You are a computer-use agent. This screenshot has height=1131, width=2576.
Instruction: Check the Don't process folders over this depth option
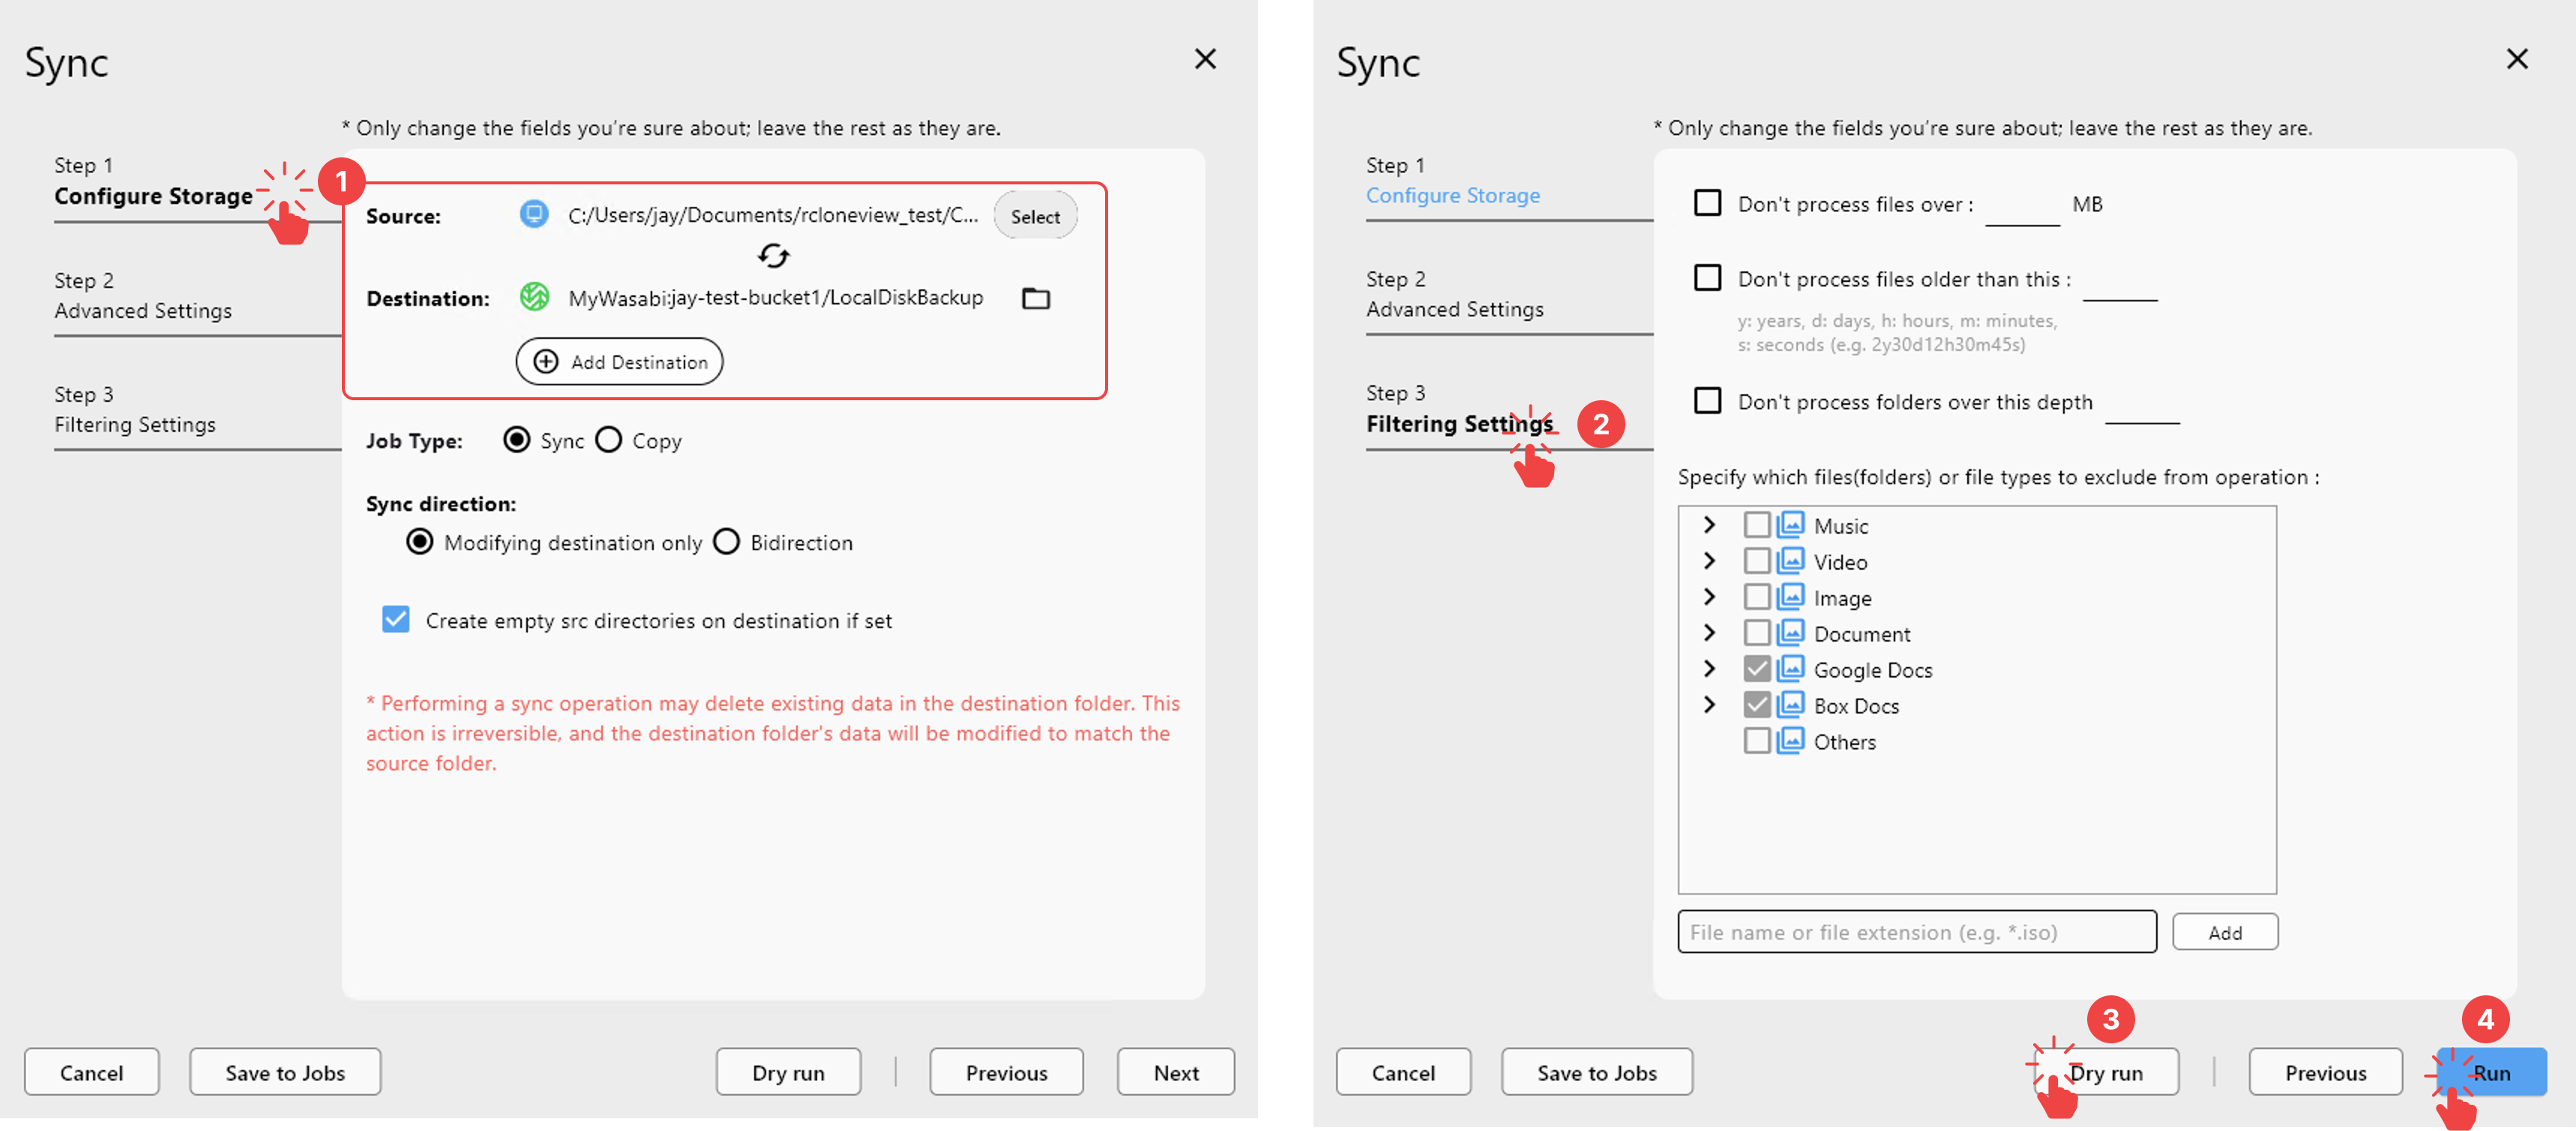tap(1706, 401)
